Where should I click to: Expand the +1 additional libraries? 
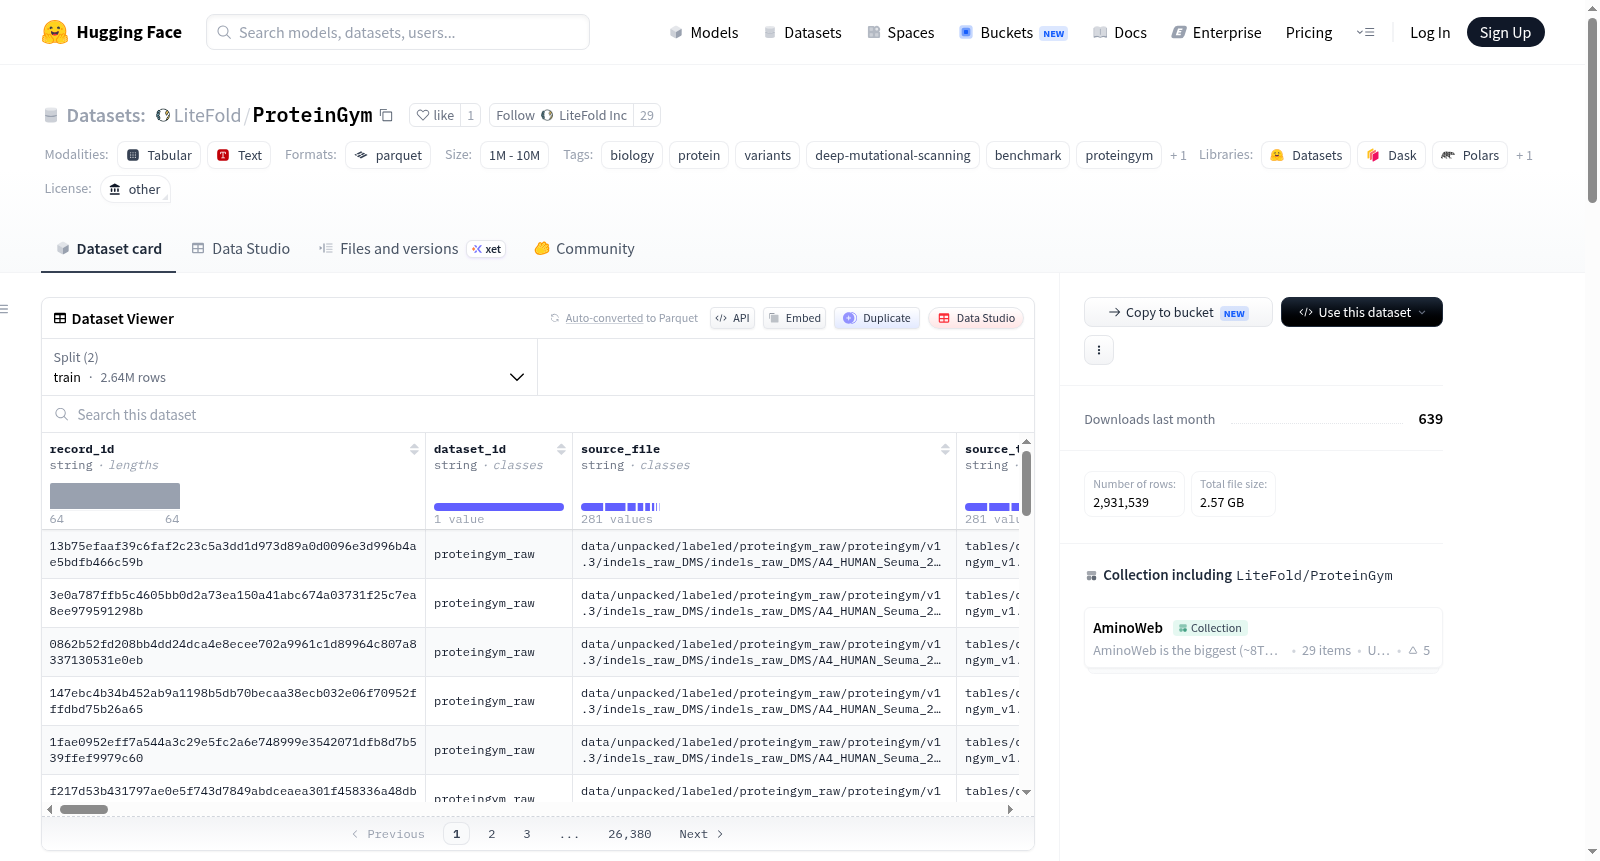click(x=1524, y=155)
